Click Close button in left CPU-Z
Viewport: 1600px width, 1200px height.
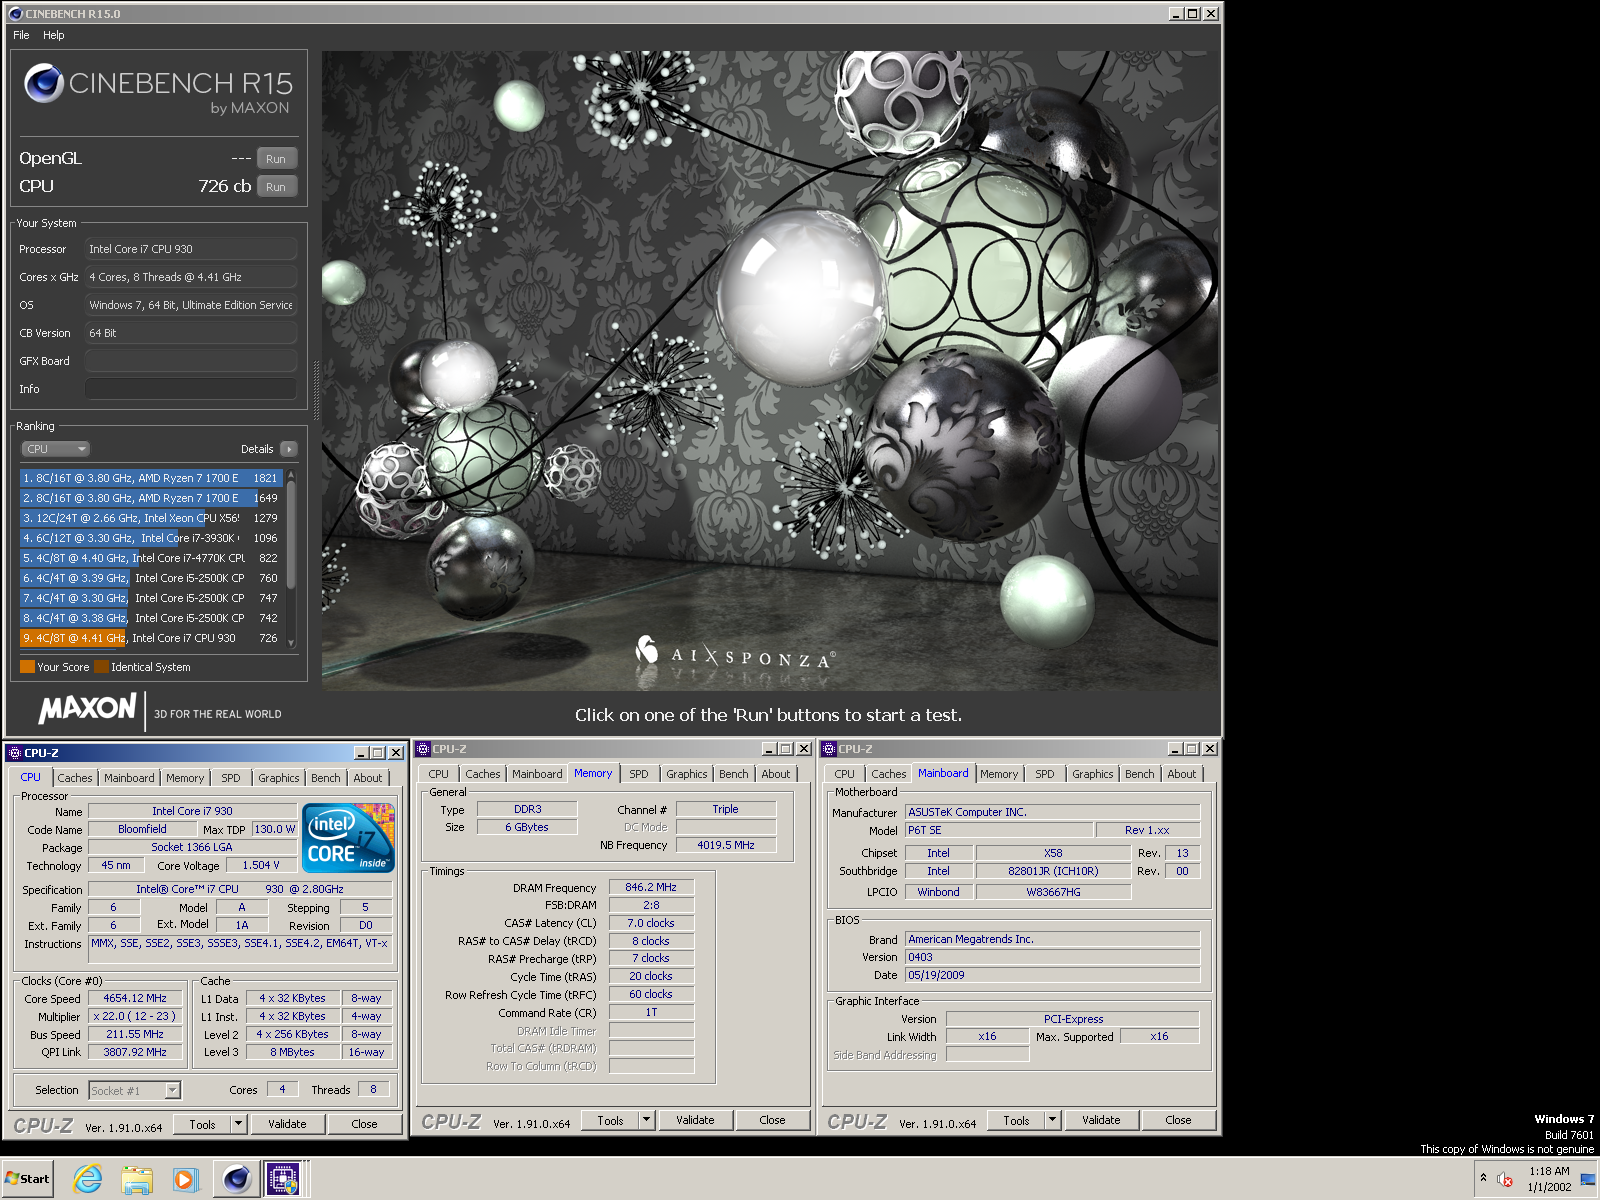point(365,1124)
